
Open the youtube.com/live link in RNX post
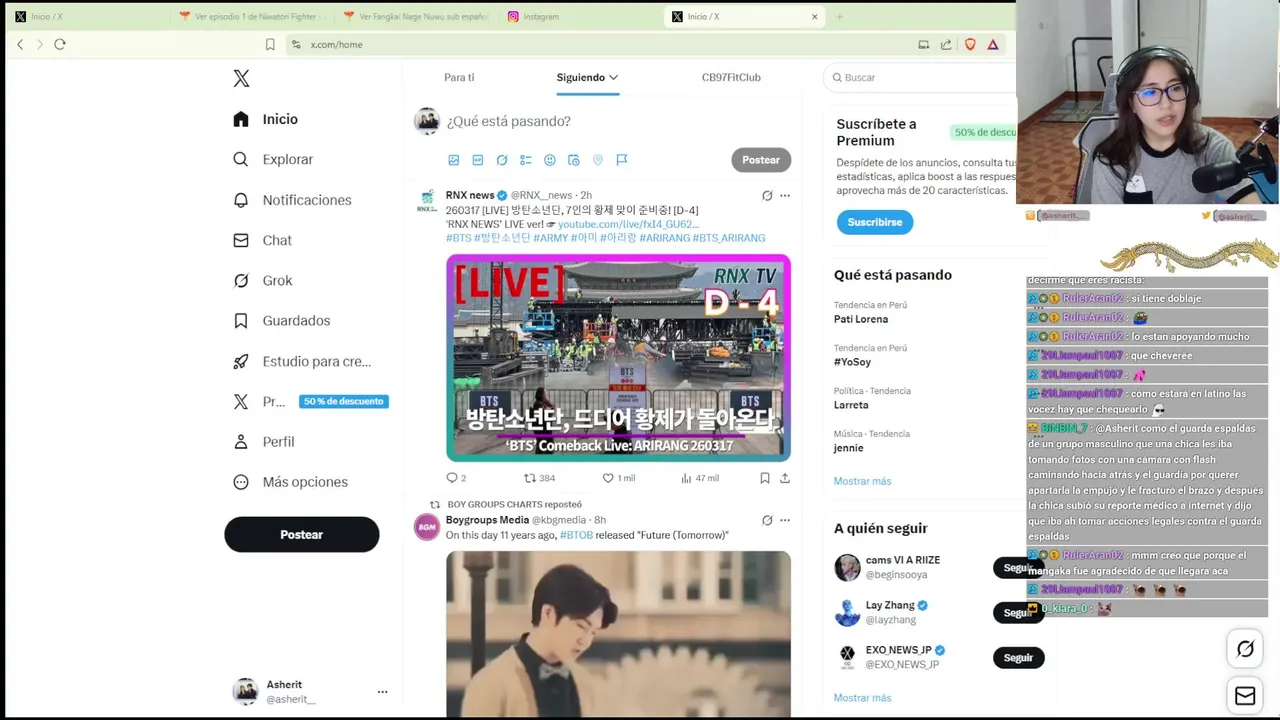pyautogui.click(x=628, y=224)
